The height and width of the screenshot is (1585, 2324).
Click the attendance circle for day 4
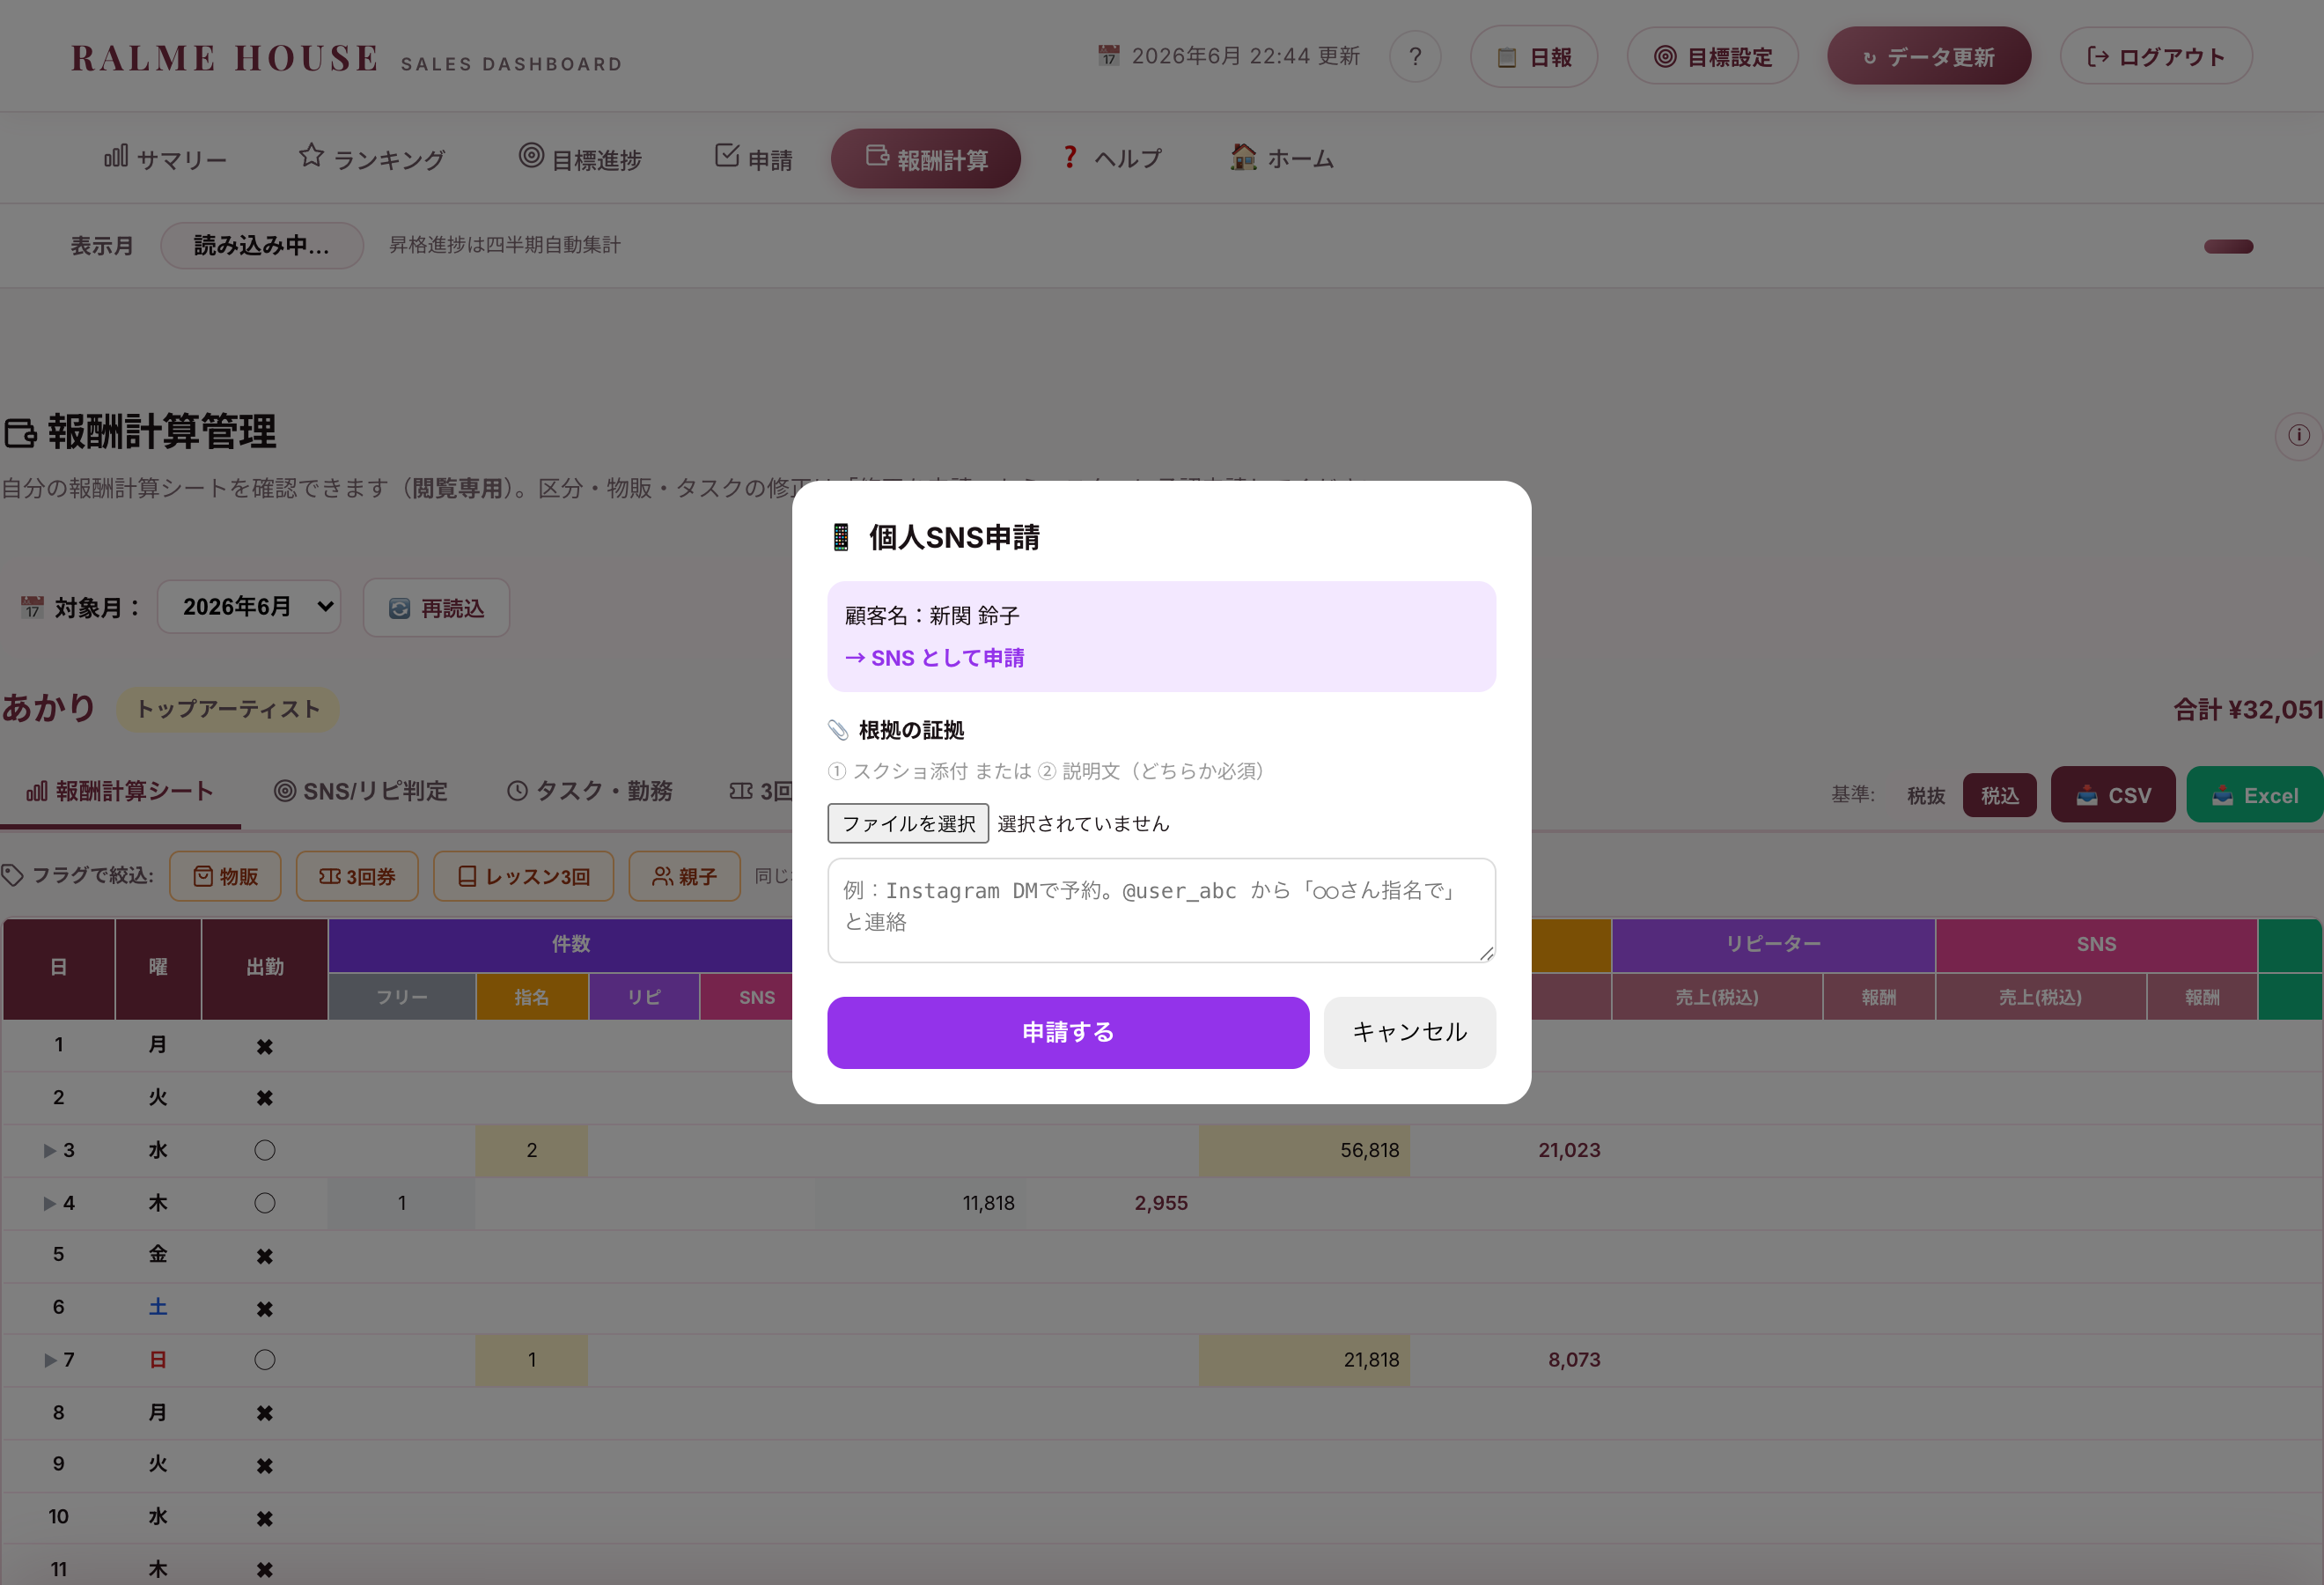tap(264, 1203)
